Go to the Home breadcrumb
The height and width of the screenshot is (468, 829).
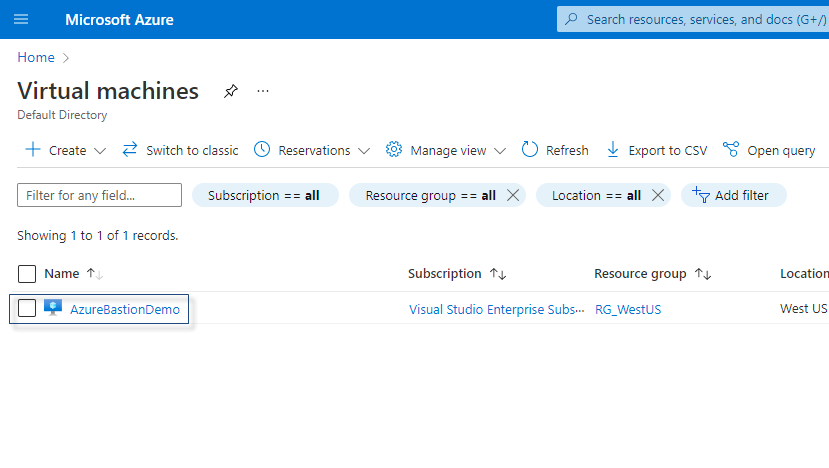click(x=36, y=57)
